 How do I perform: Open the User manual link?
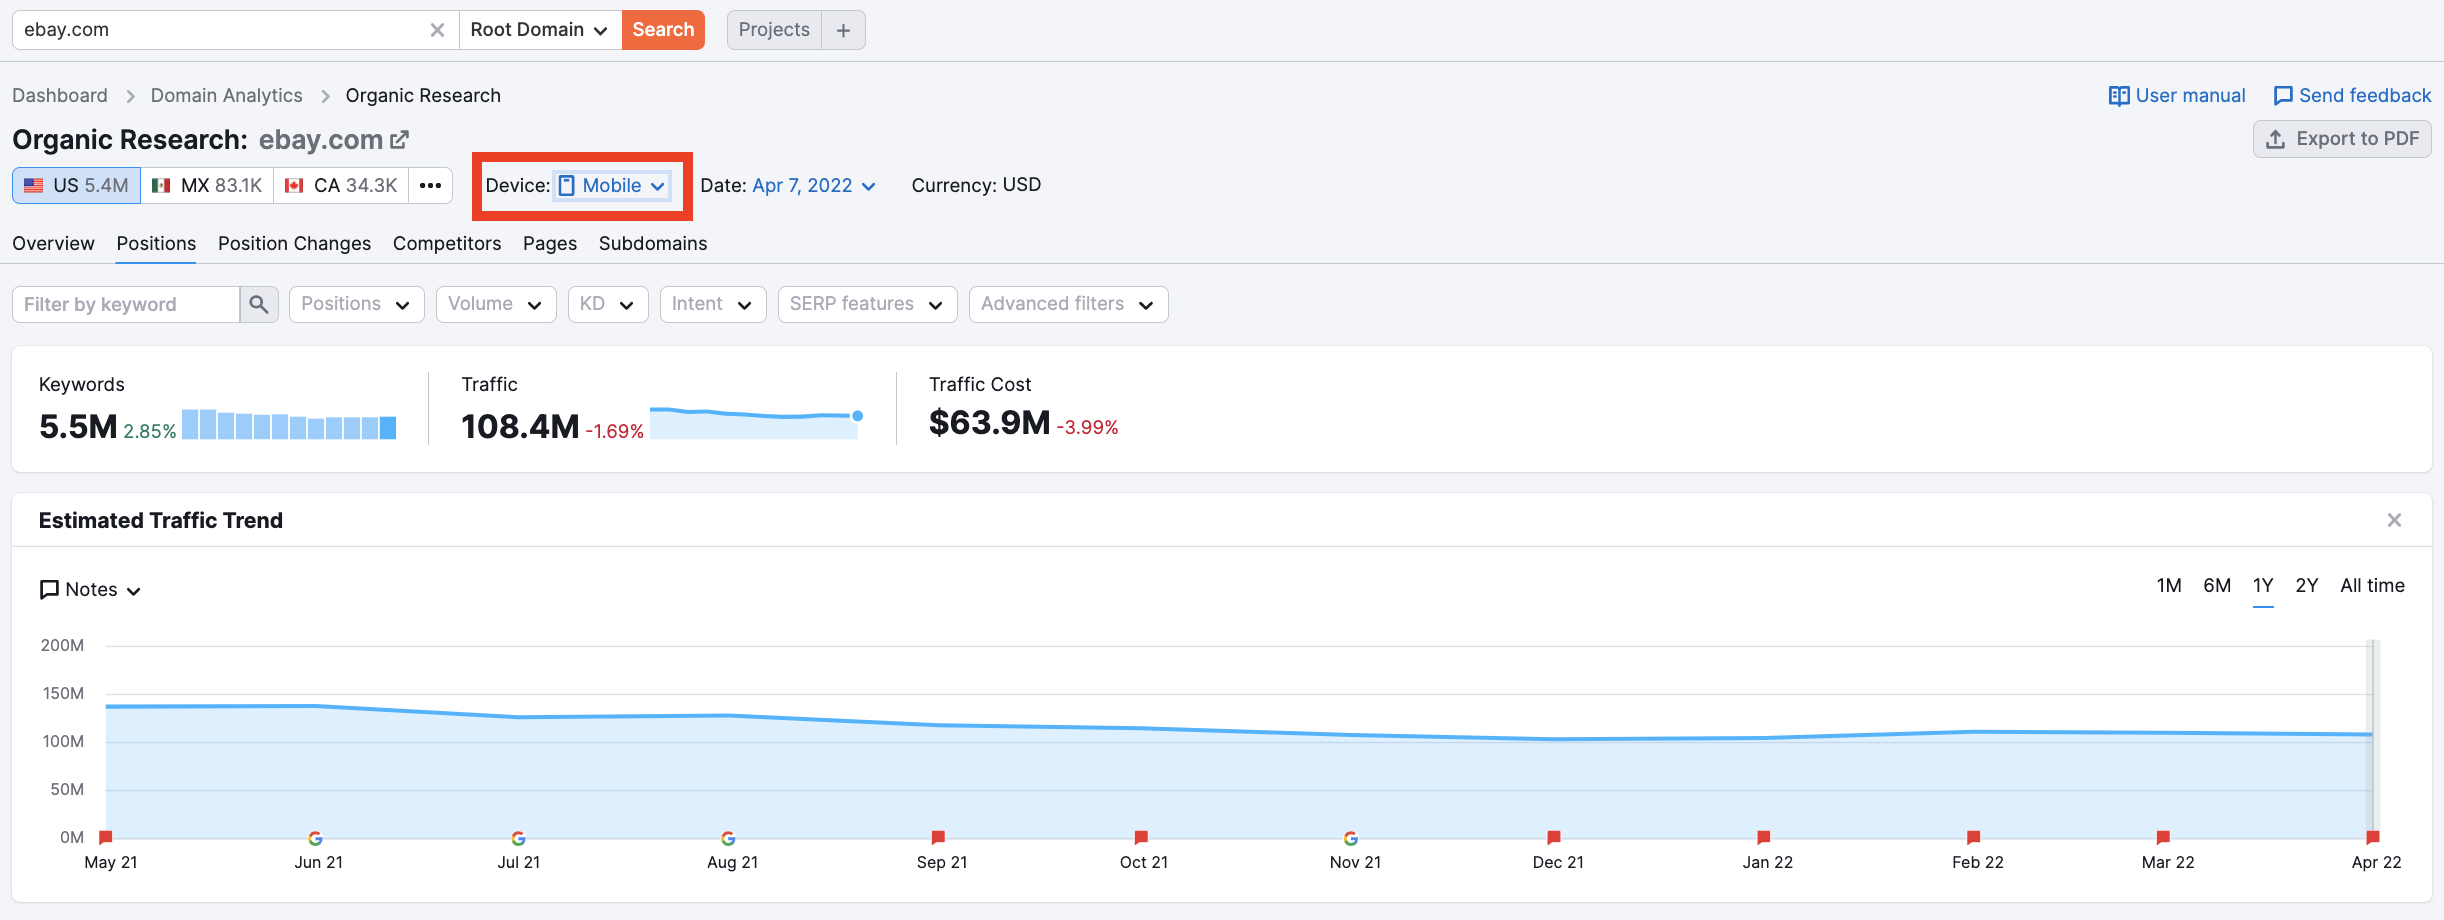(2177, 96)
